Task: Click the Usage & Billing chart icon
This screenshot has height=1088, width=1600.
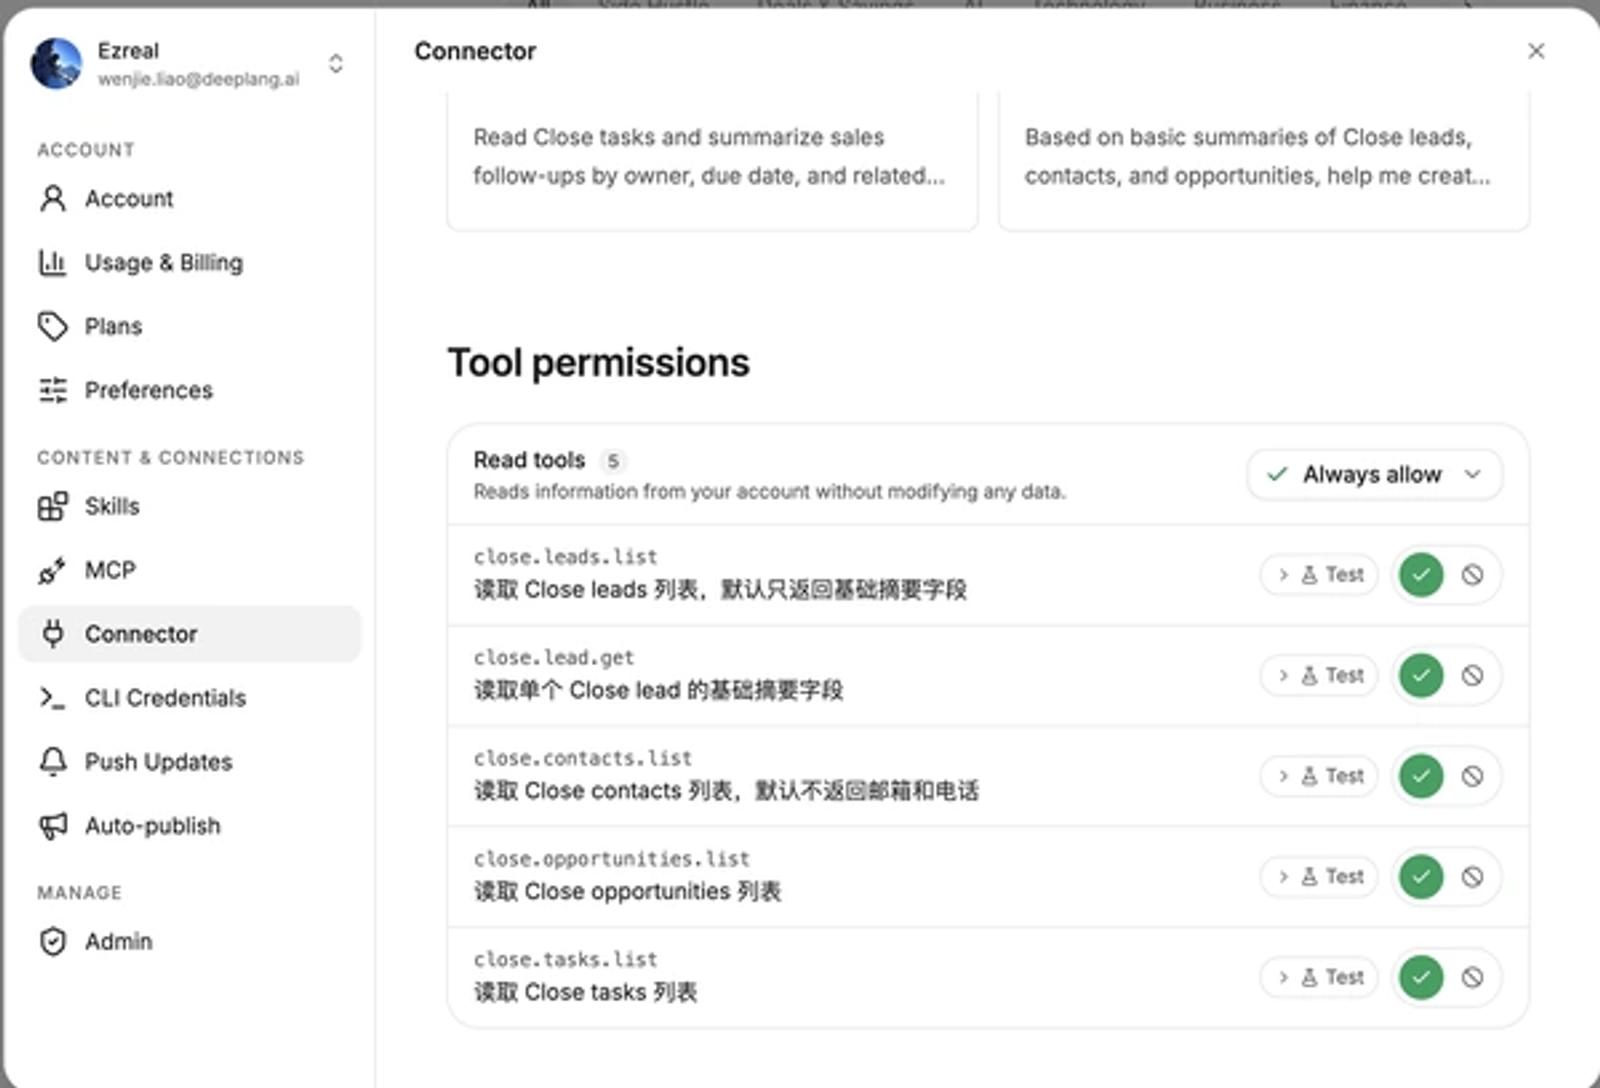Action: coord(53,262)
